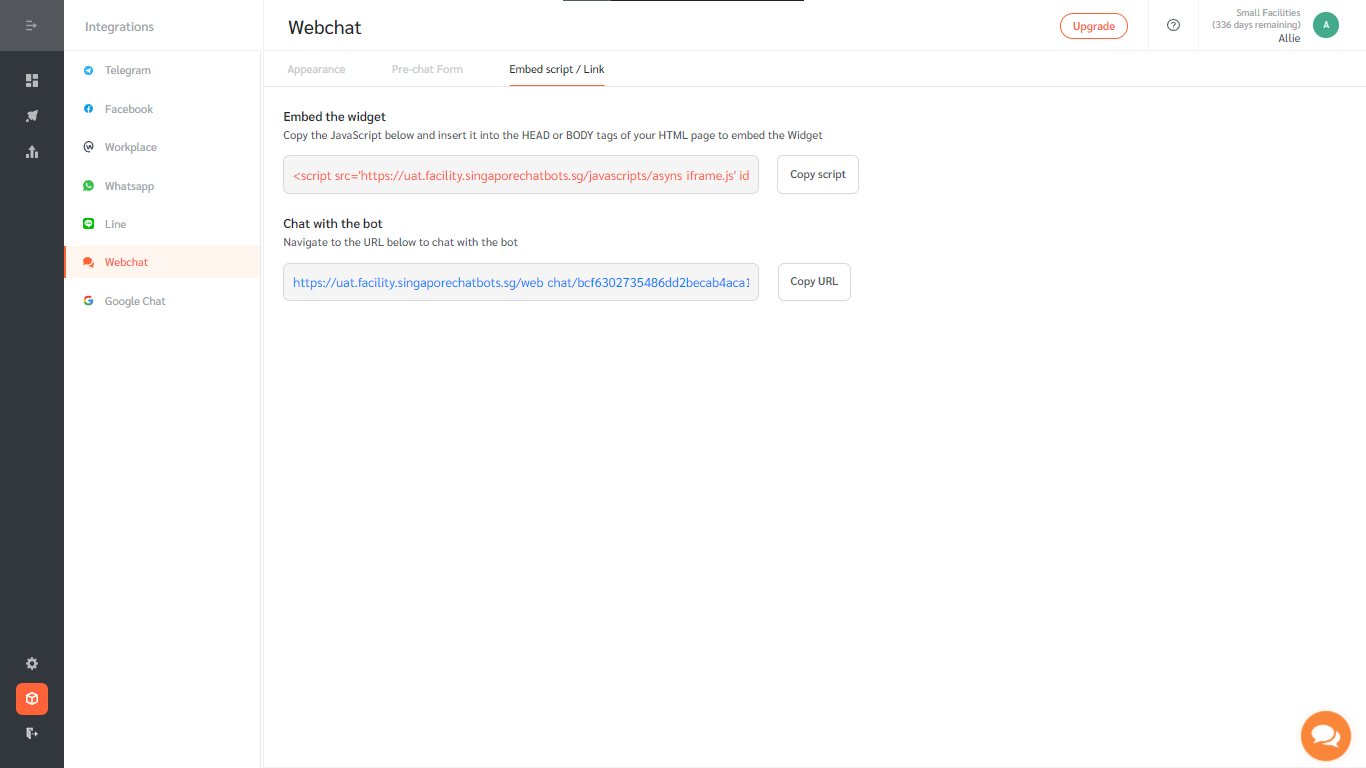Click the logout icon at sidebar bottom
Image resolution: width=1366 pixels, height=768 pixels.
pos(31,733)
